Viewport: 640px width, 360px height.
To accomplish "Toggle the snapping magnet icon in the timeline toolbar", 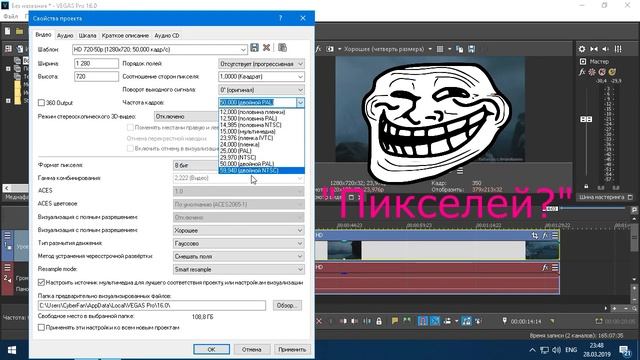I will [x=423, y=321].
